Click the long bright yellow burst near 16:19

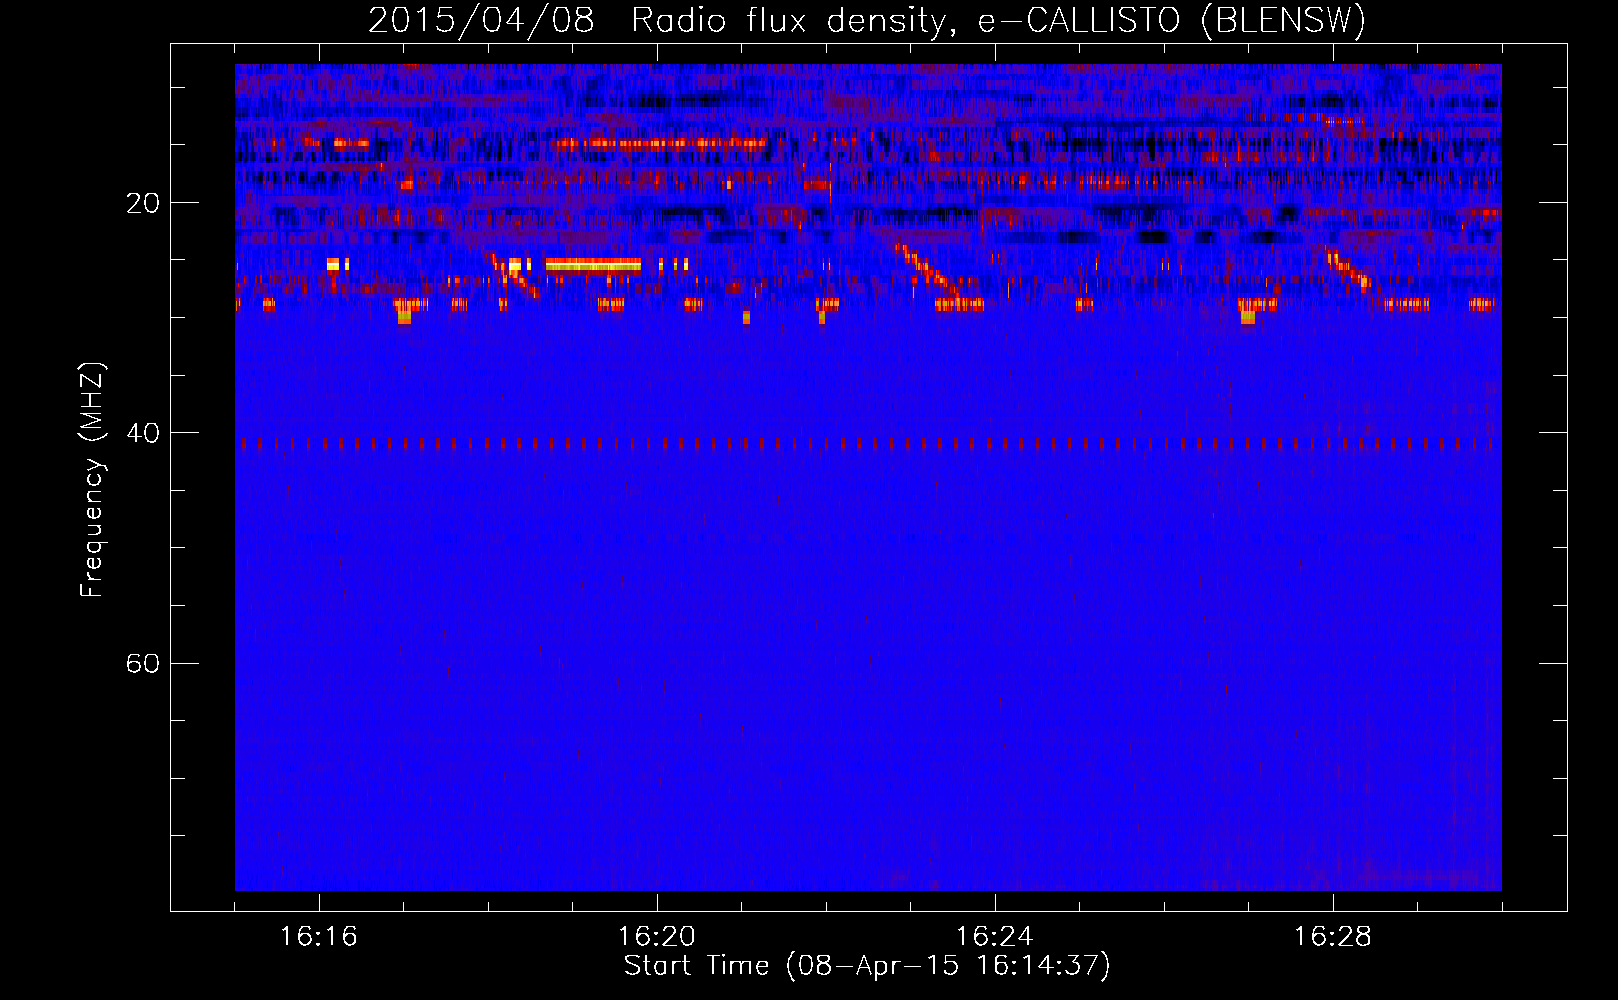click(593, 265)
